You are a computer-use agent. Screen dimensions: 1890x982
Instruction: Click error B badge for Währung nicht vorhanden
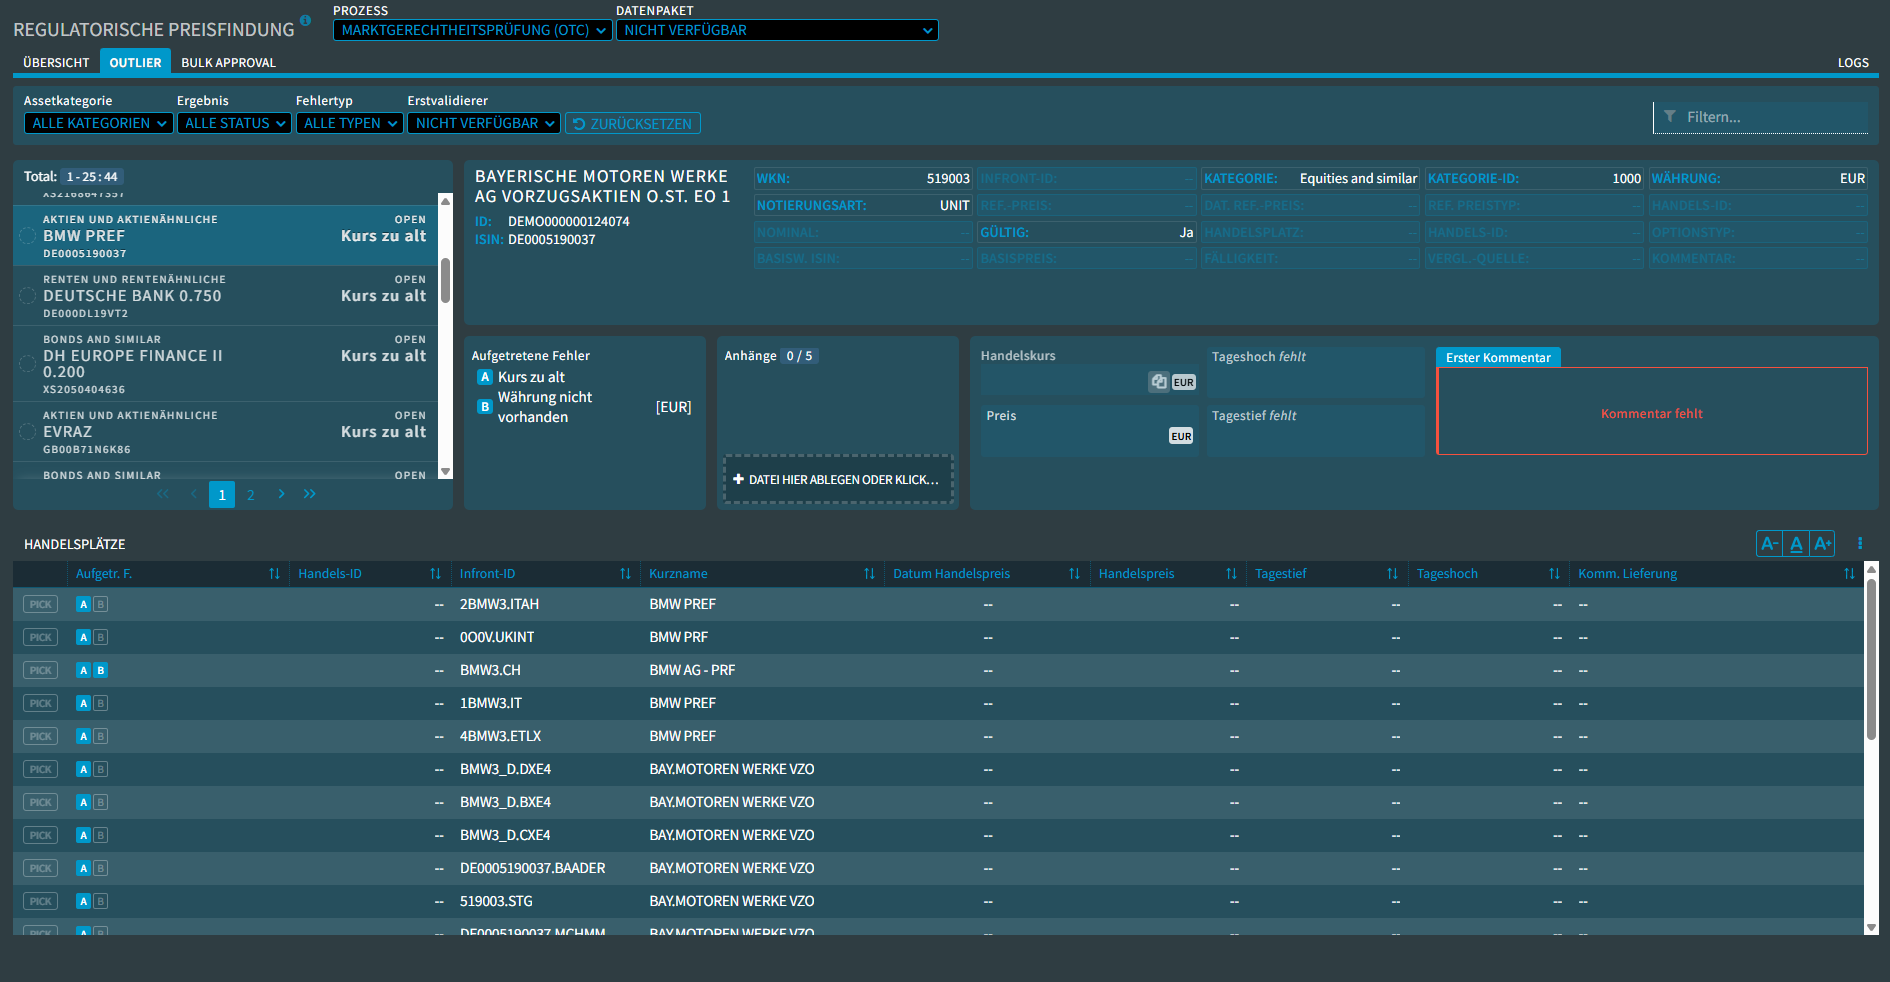tap(485, 407)
